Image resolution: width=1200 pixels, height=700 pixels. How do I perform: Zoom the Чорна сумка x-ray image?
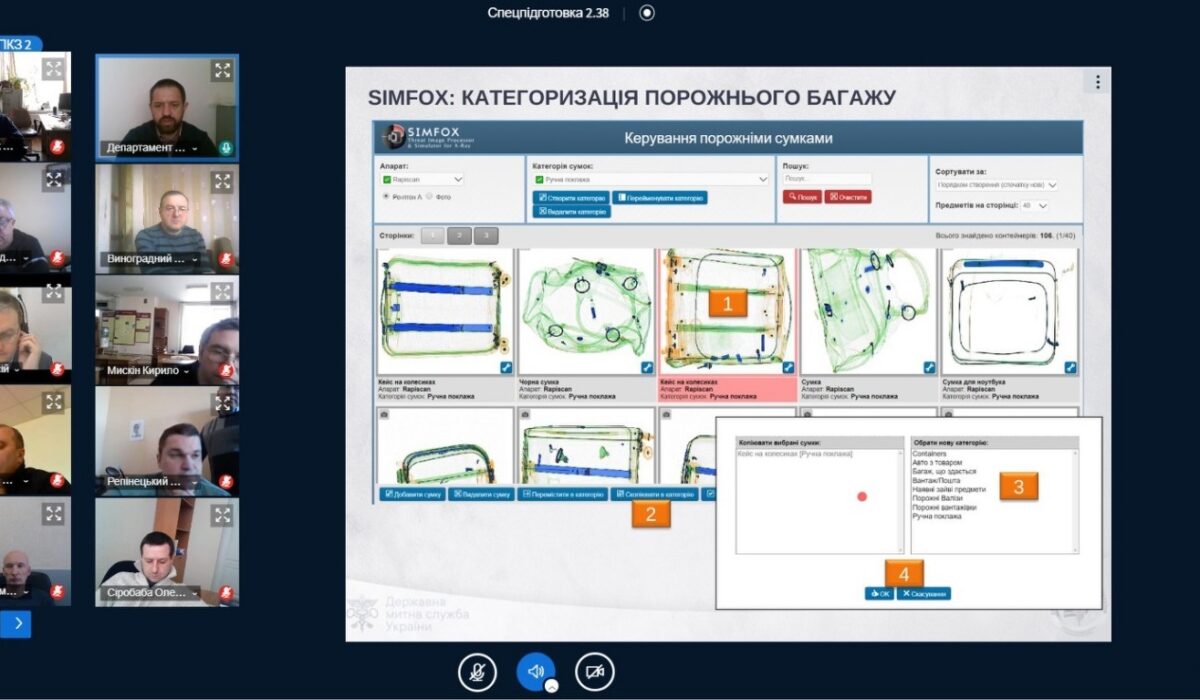(647, 367)
